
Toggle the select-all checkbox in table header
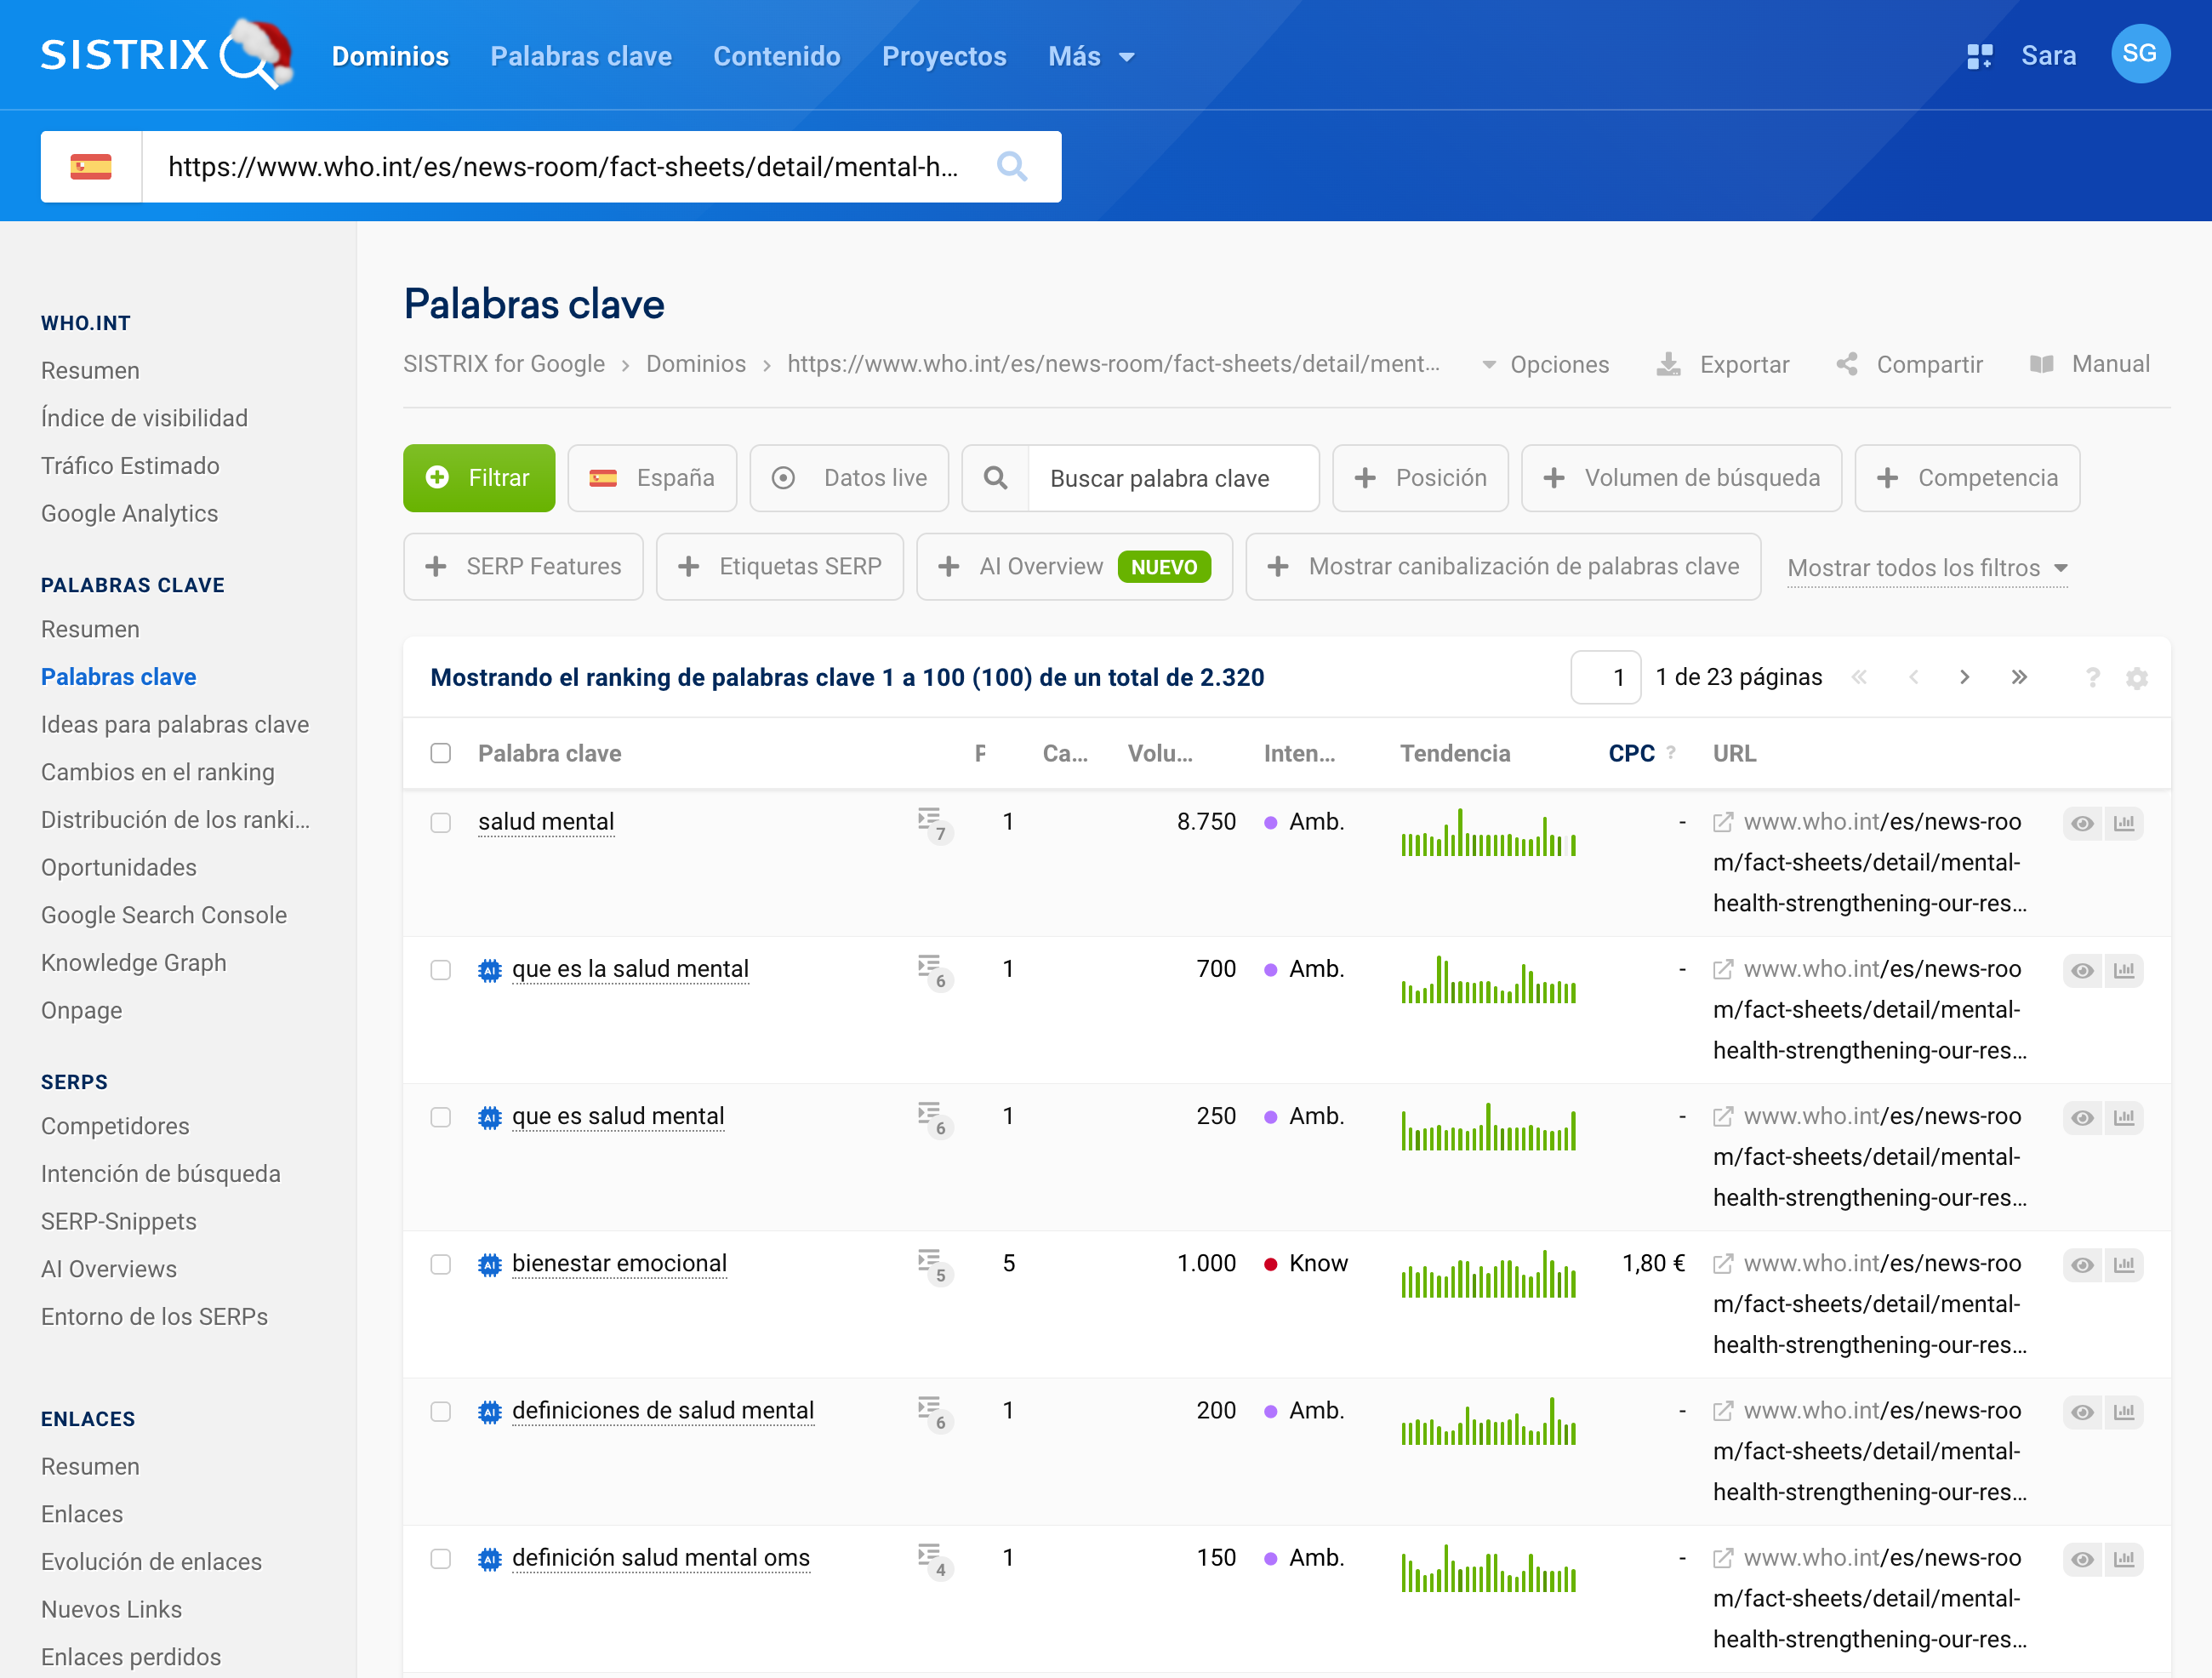440,753
